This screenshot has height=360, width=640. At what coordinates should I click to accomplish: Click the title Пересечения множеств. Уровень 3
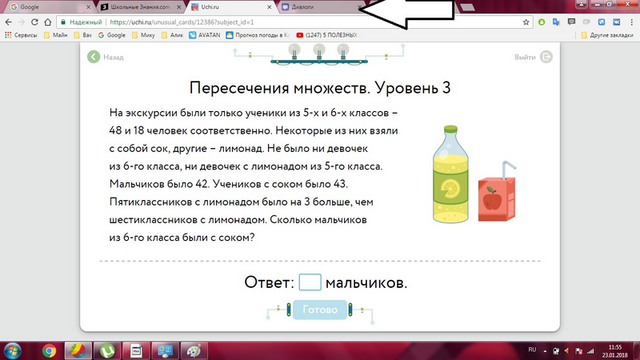coord(320,88)
